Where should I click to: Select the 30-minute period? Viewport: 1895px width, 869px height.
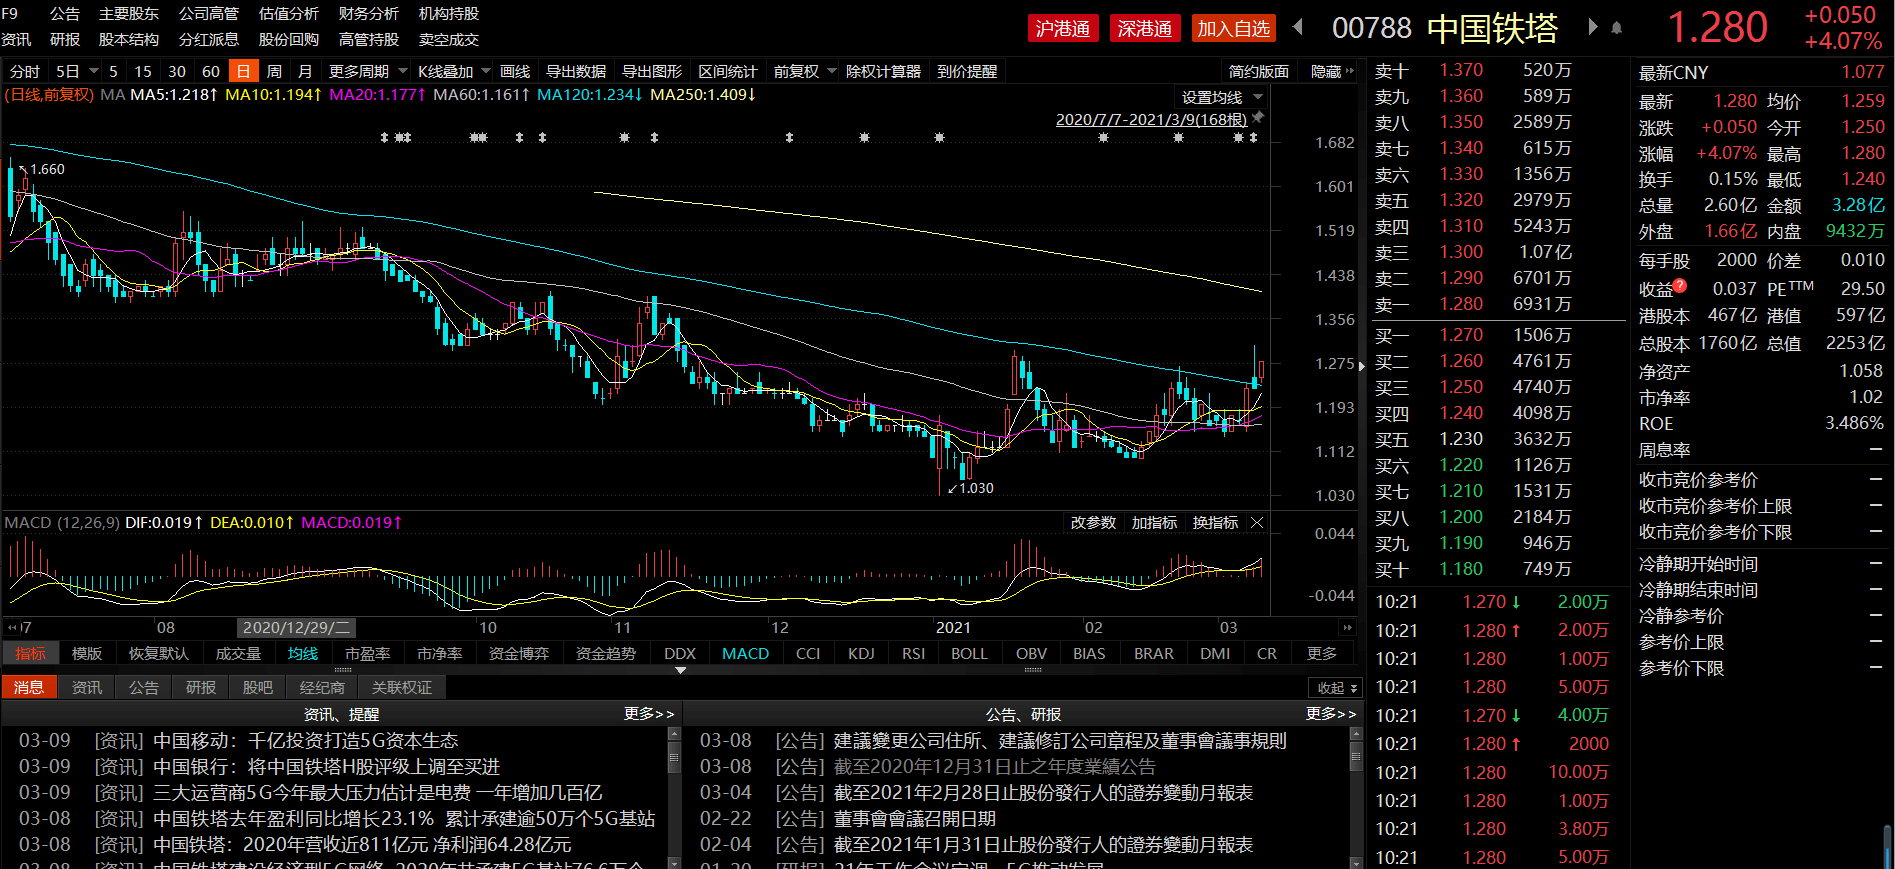point(177,71)
